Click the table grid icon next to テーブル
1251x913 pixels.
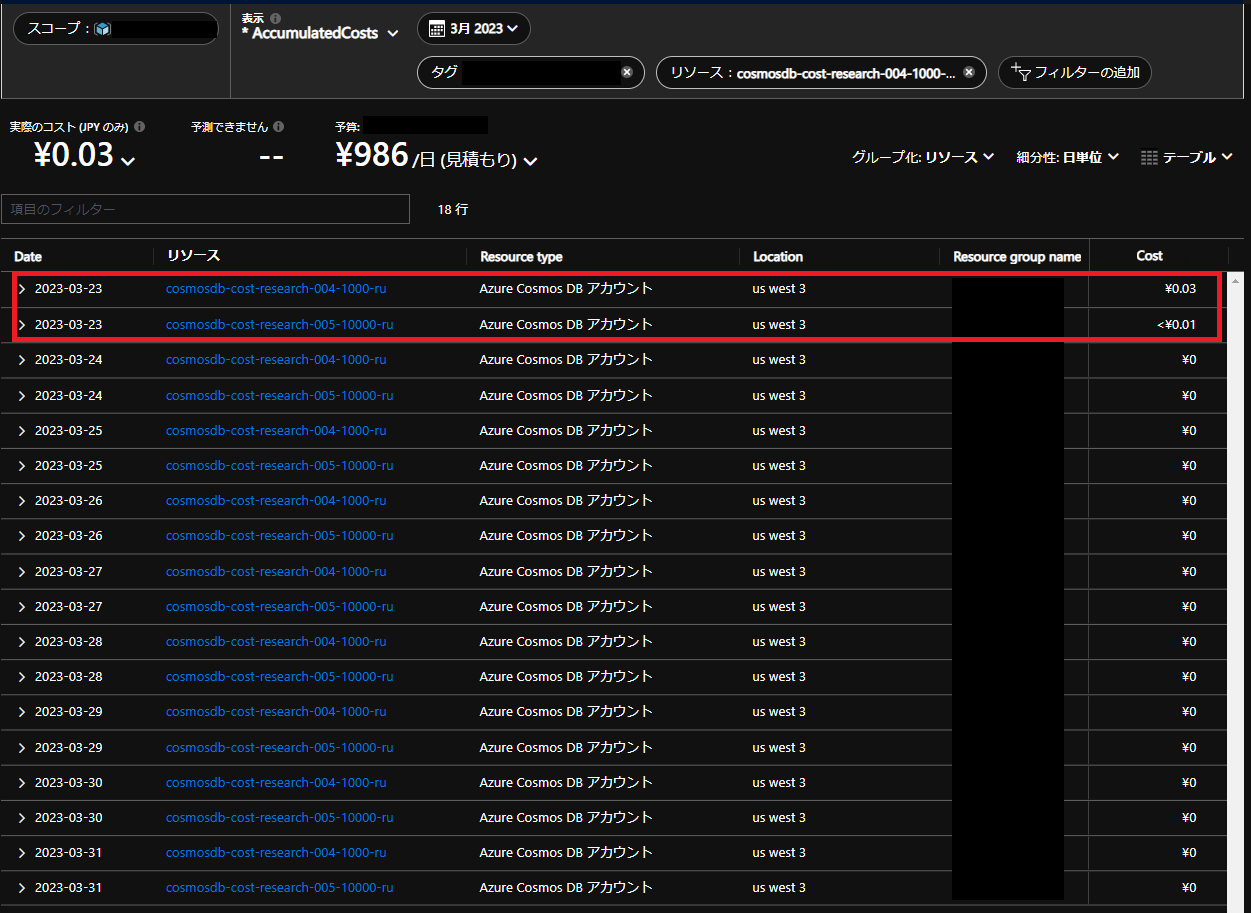(1149, 158)
